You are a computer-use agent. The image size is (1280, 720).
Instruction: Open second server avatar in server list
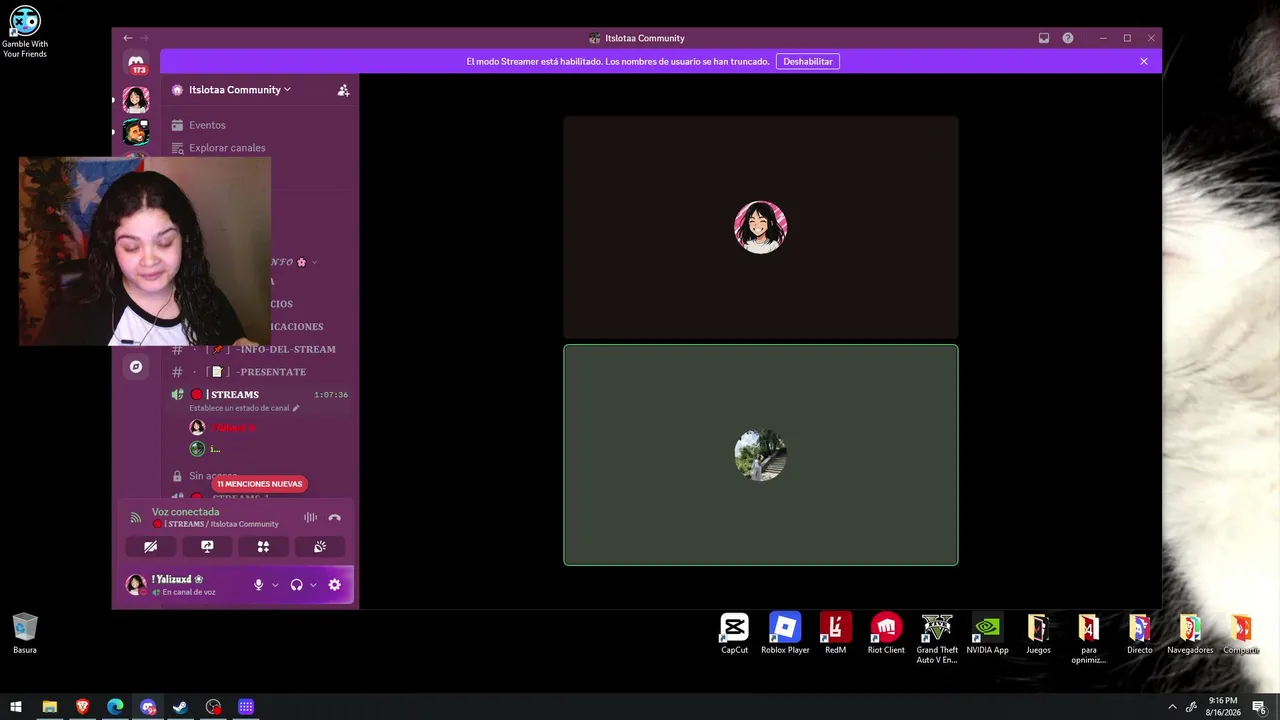point(136,132)
